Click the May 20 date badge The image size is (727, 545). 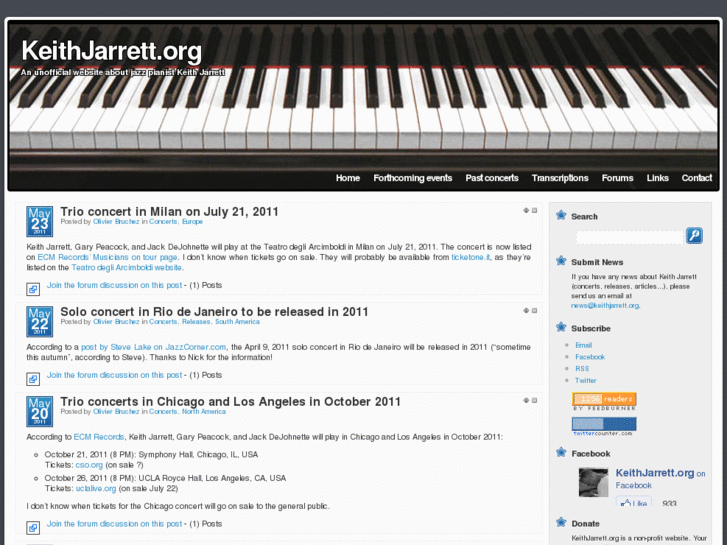pos(39,411)
